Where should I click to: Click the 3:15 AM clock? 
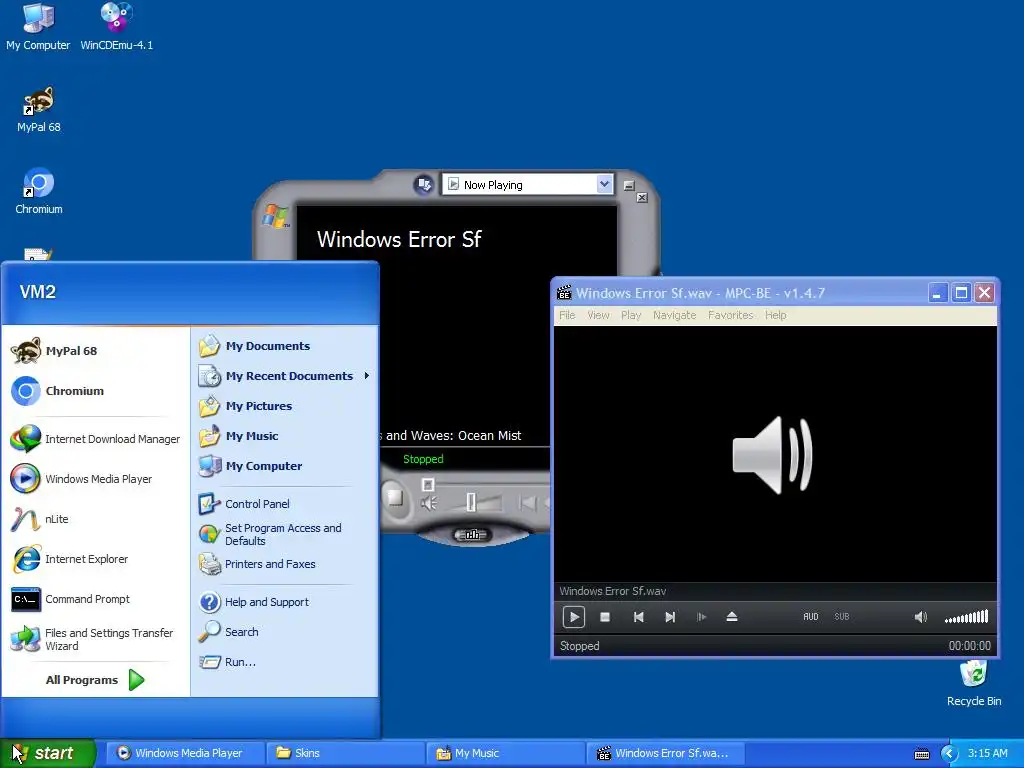point(987,753)
